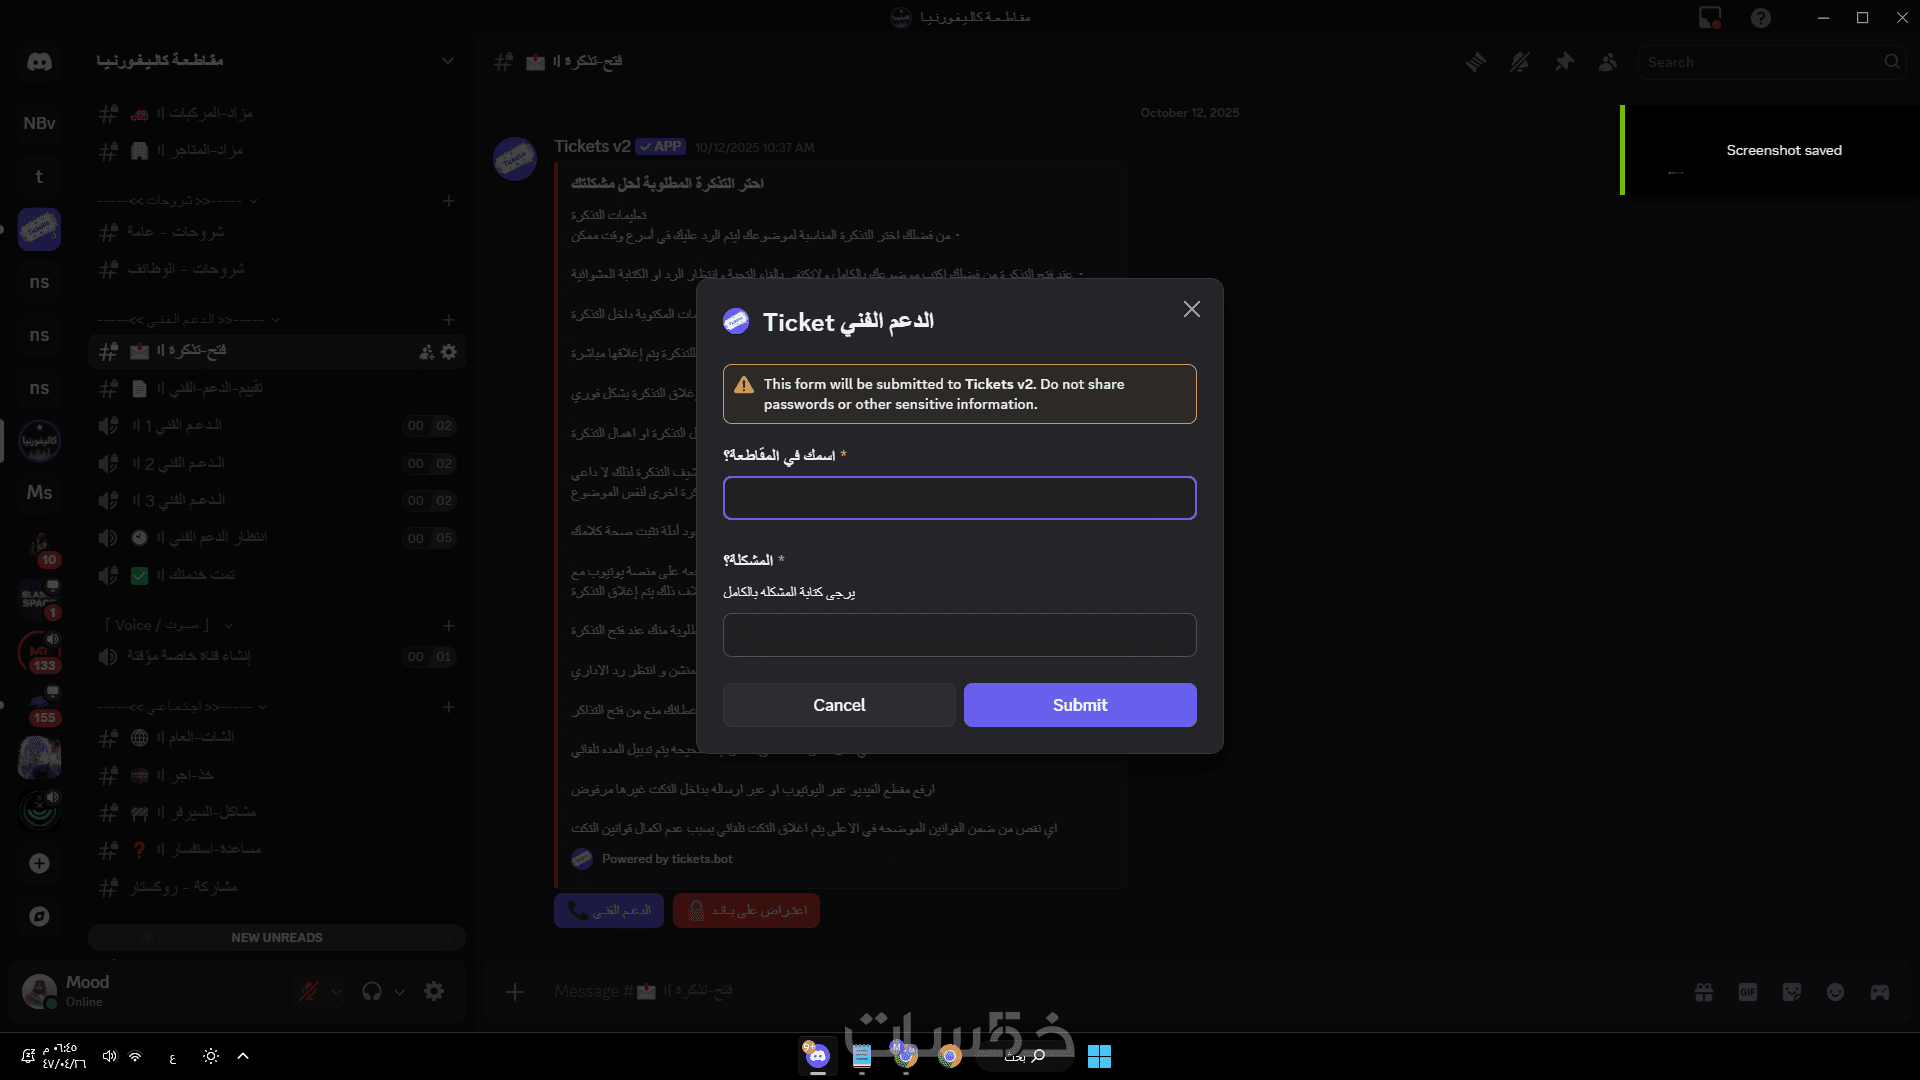Viewport: 1920px width, 1080px height.
Task: Open Discord direct messages home icon
Action: (x=39, y=62)
